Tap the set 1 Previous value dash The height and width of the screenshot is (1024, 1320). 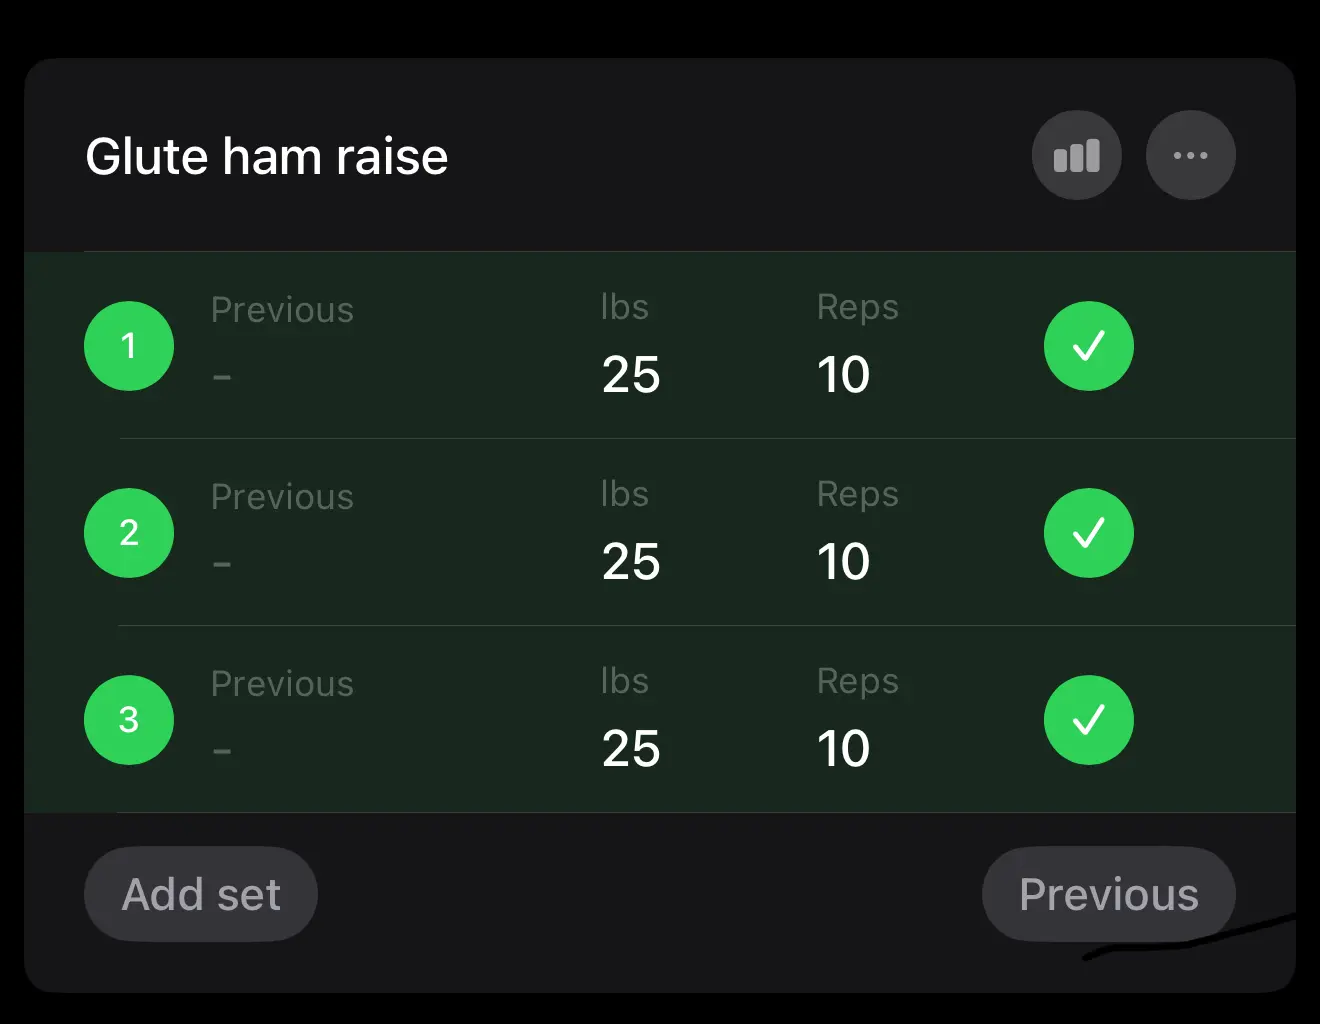point(222,378)
